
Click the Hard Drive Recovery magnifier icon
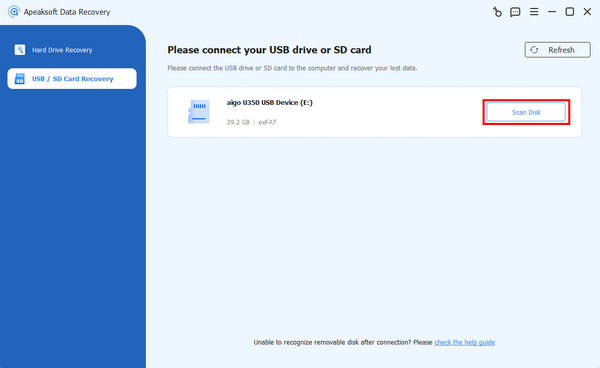click(x=20, y=50)
